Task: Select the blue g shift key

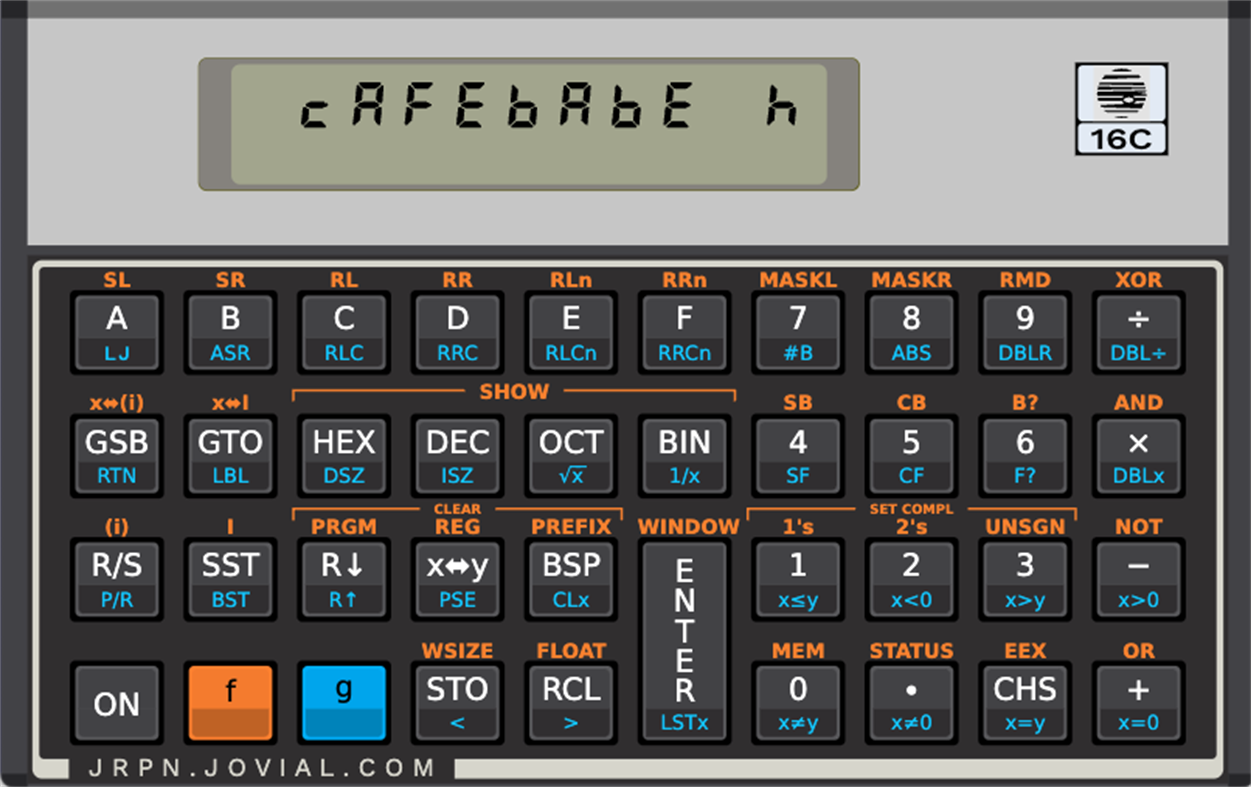Action: 344,702
